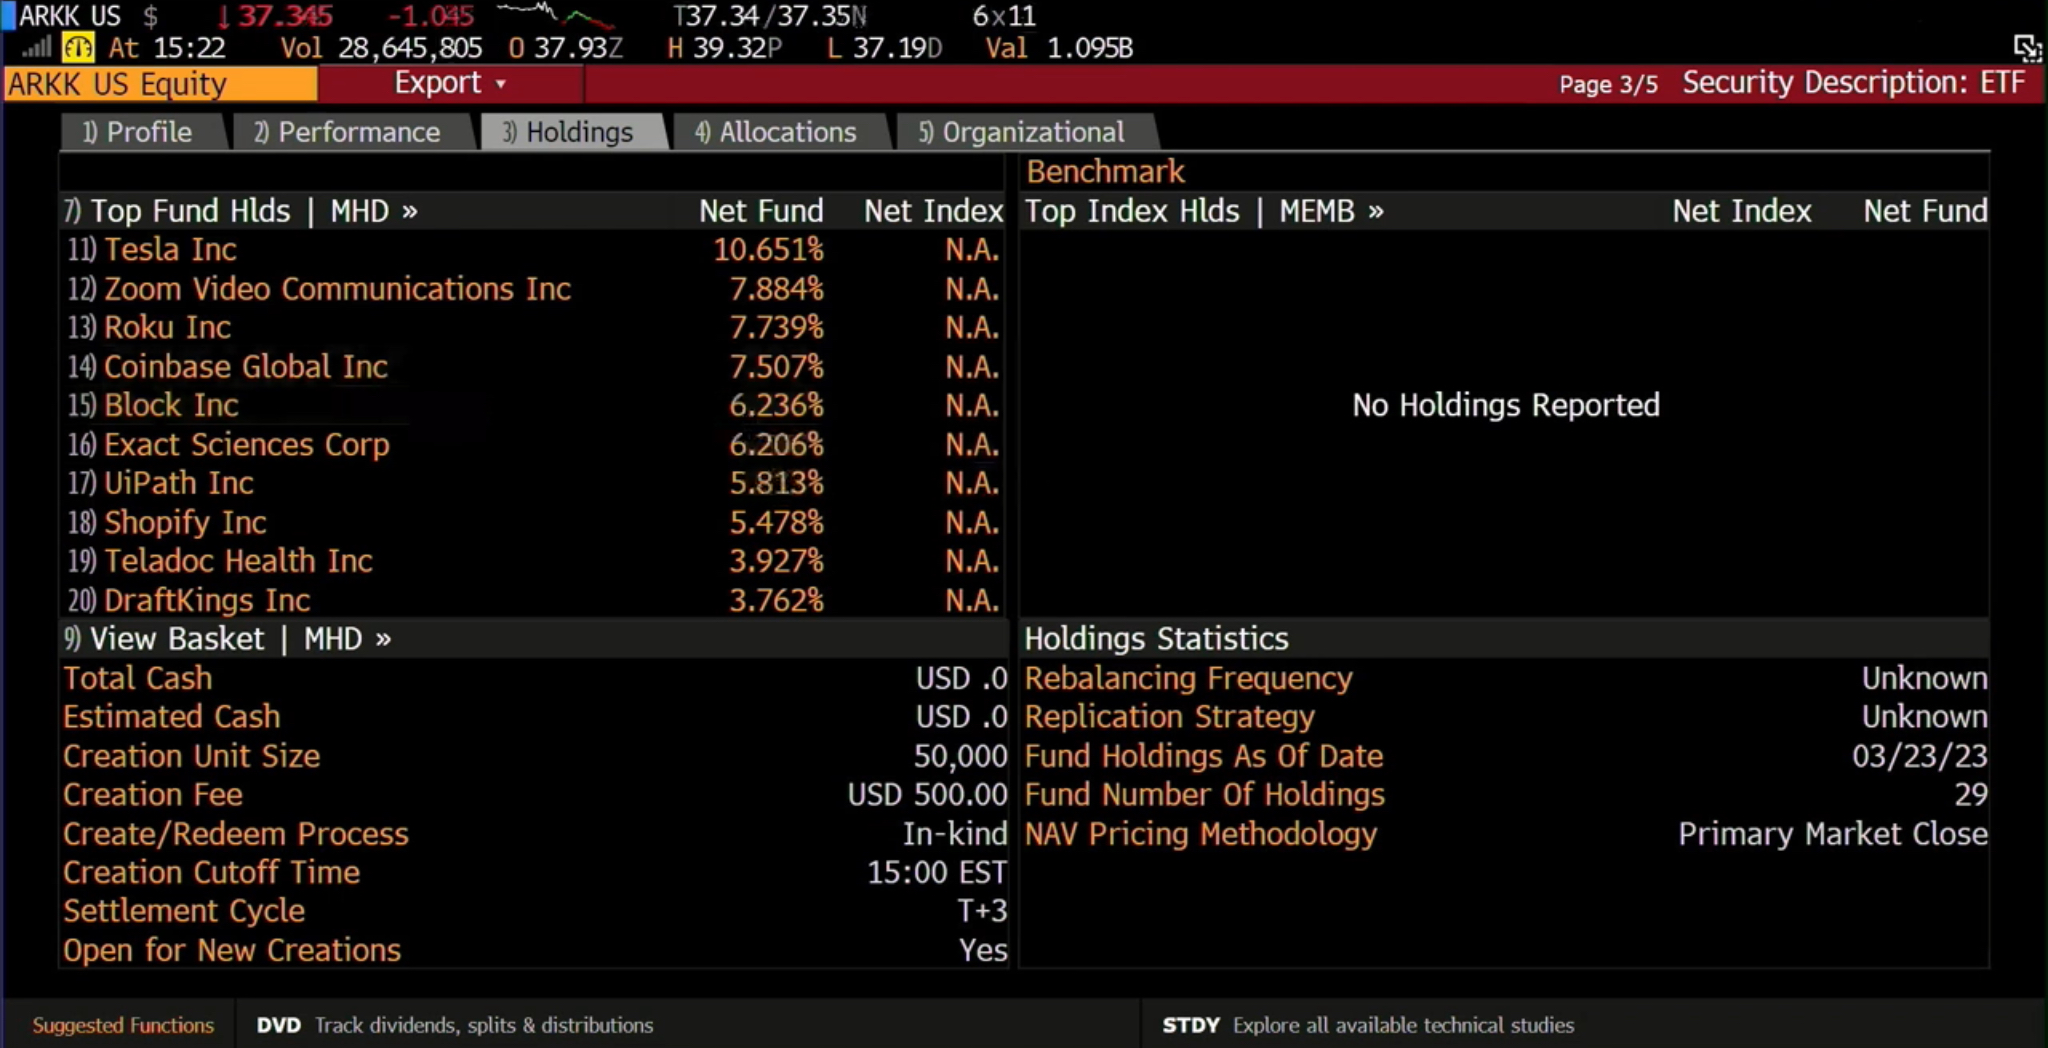Open UiPath Inc holding

178,483
